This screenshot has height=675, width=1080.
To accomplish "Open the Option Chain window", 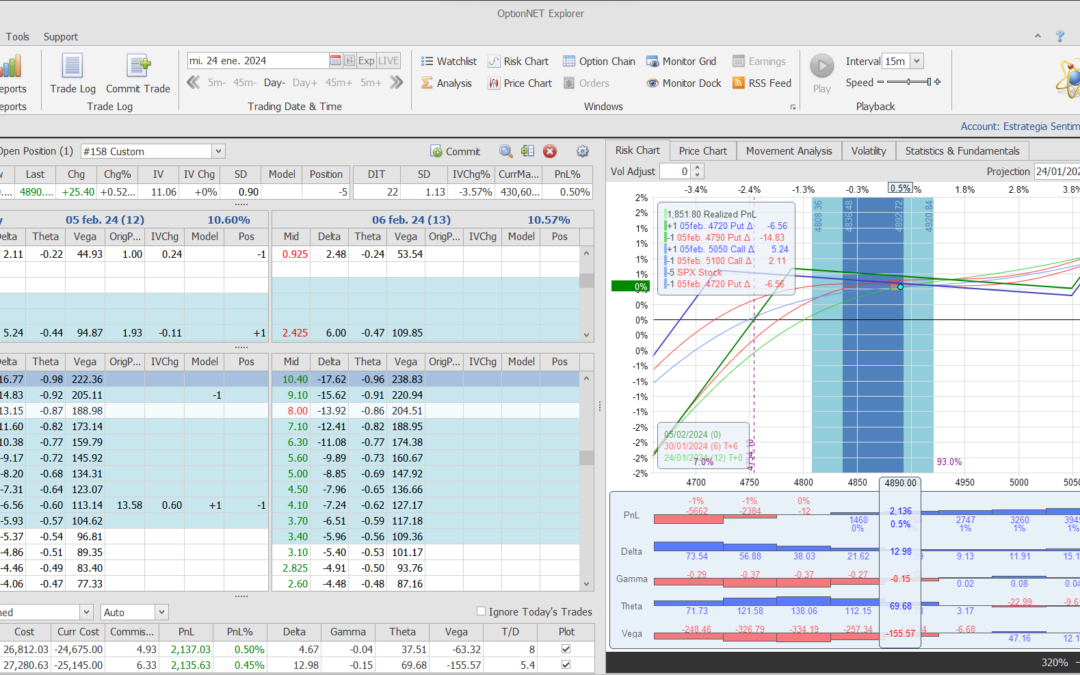I will pos(598,61).
